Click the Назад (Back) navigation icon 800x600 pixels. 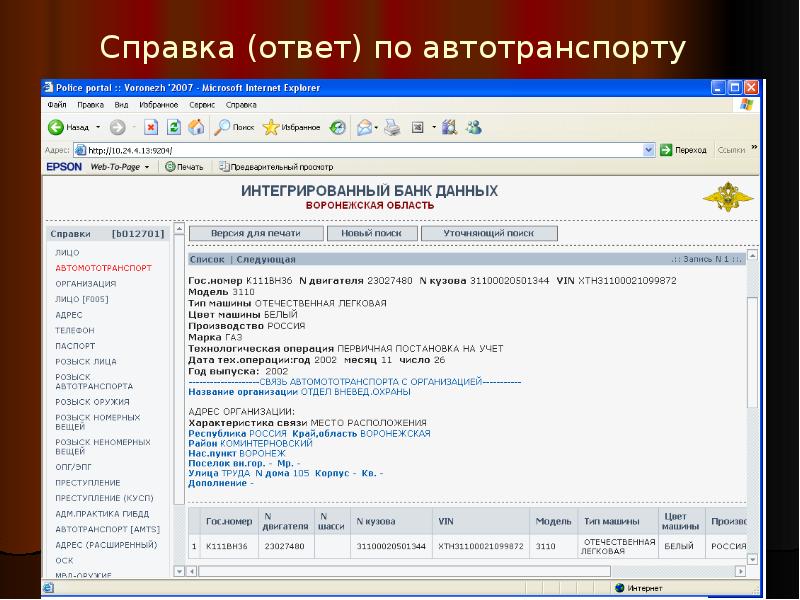click(57, 127)
